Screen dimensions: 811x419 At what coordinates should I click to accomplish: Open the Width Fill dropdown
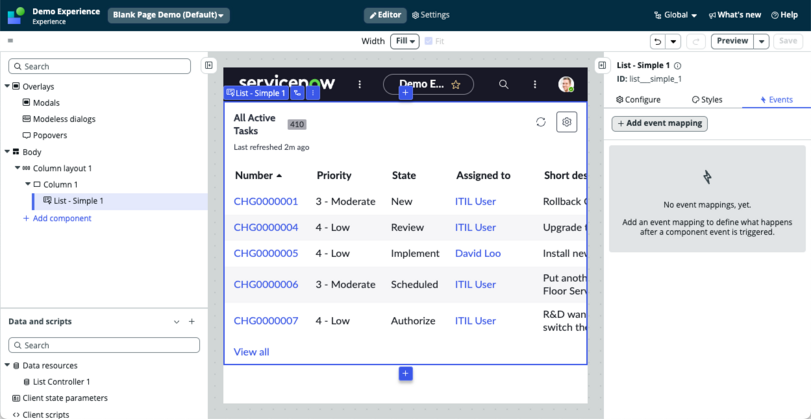click(404, 41)
